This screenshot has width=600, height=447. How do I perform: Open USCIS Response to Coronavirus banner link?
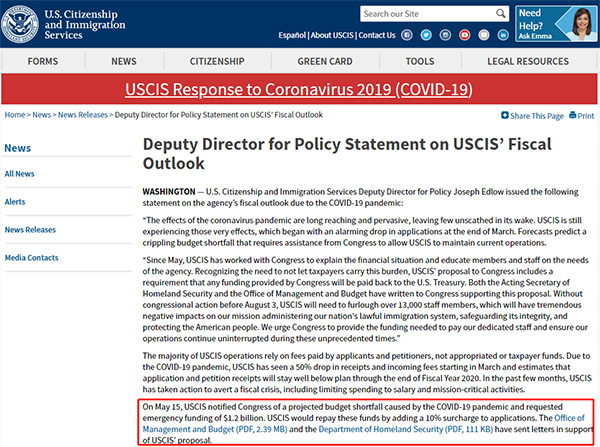pos(299,90)
